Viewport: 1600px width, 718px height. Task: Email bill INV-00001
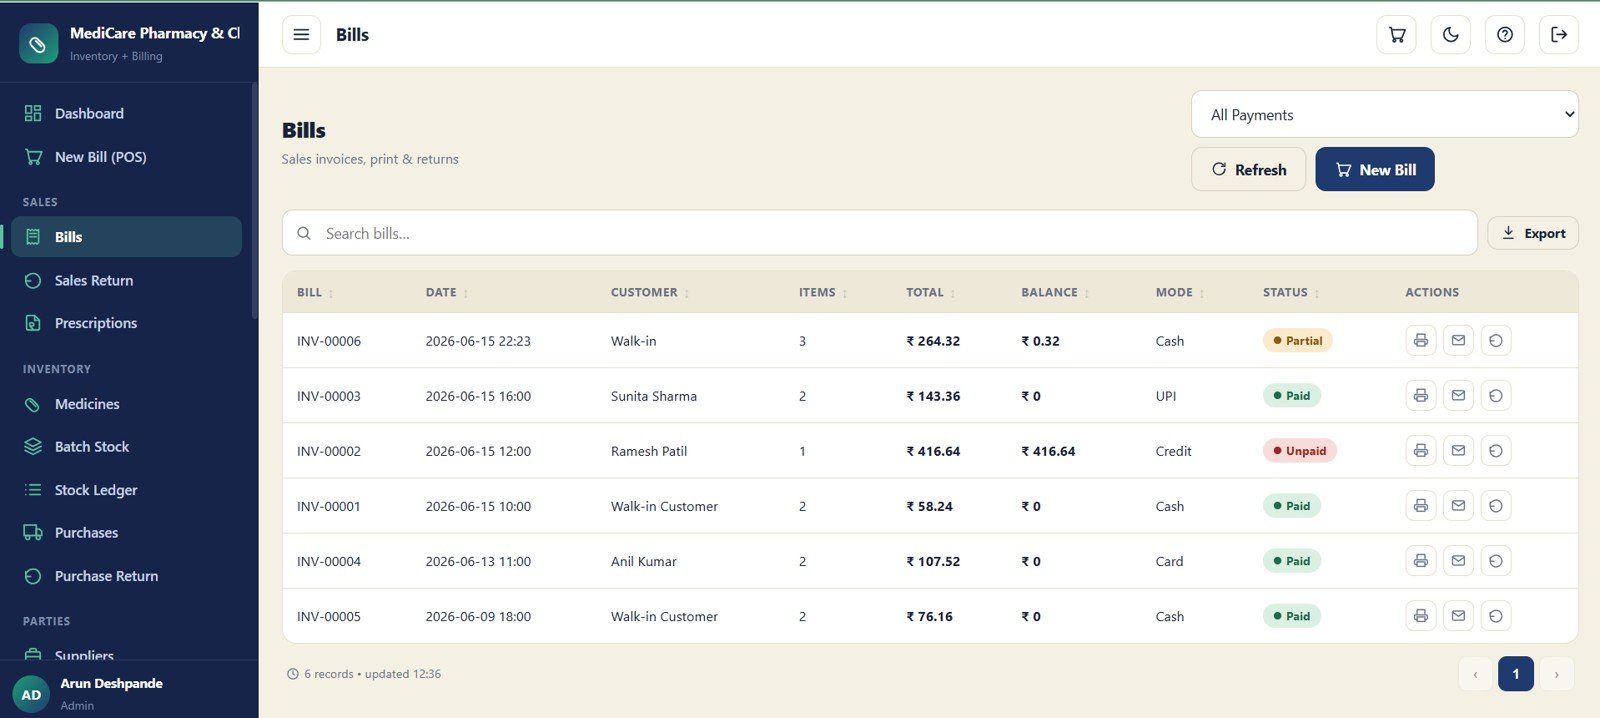[x=1458, y=506]
